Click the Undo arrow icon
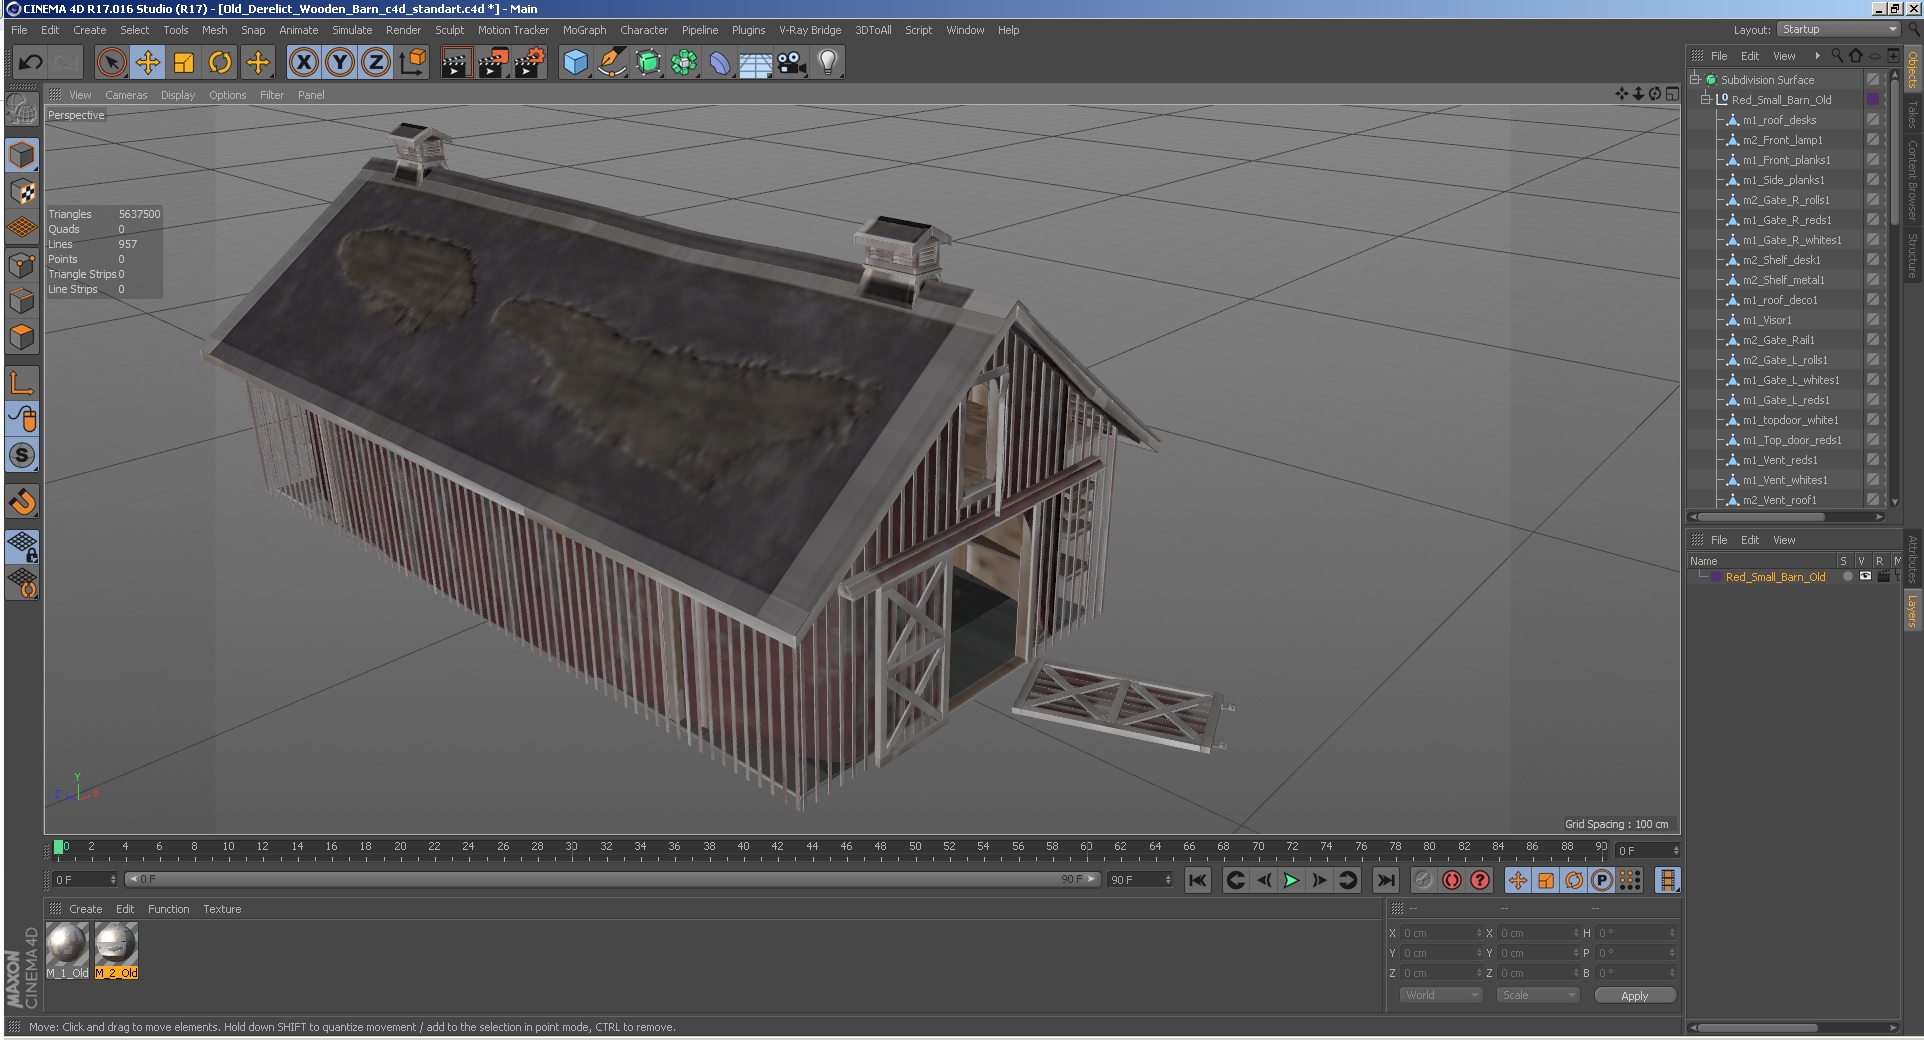This screenshot has height=1040, width=1924. coord(30,63)
